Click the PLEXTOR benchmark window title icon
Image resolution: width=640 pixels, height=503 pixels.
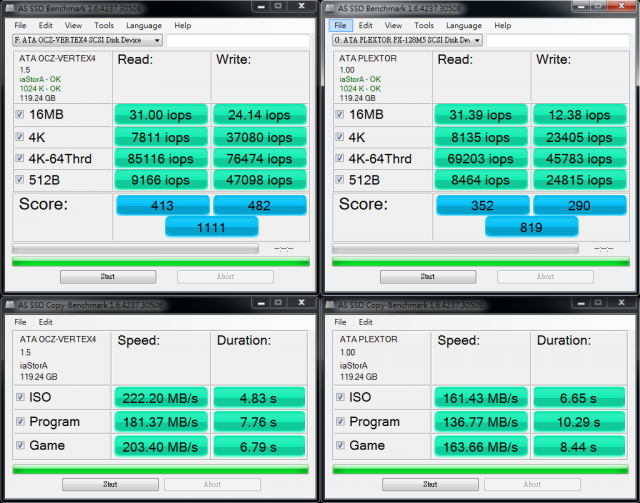[330, 8]
